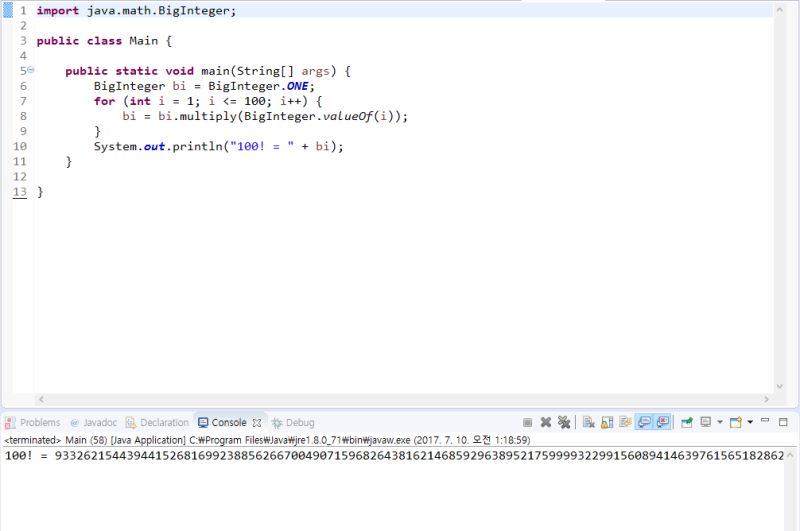
Task: Toggle show console on standard error
Action: click(662, 422)
